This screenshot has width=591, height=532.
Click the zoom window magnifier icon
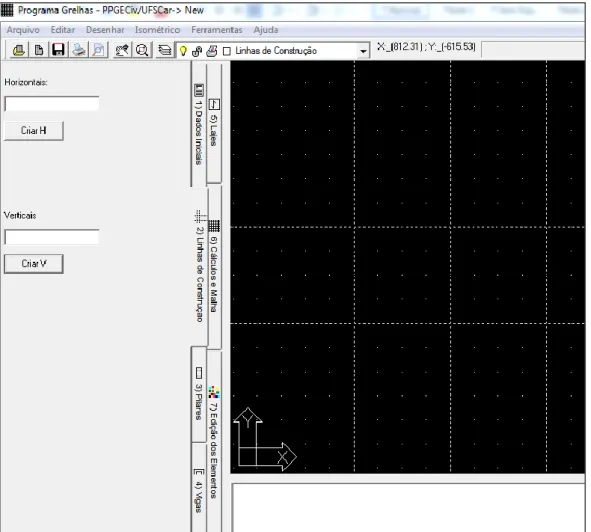click(x=142, y=50)
